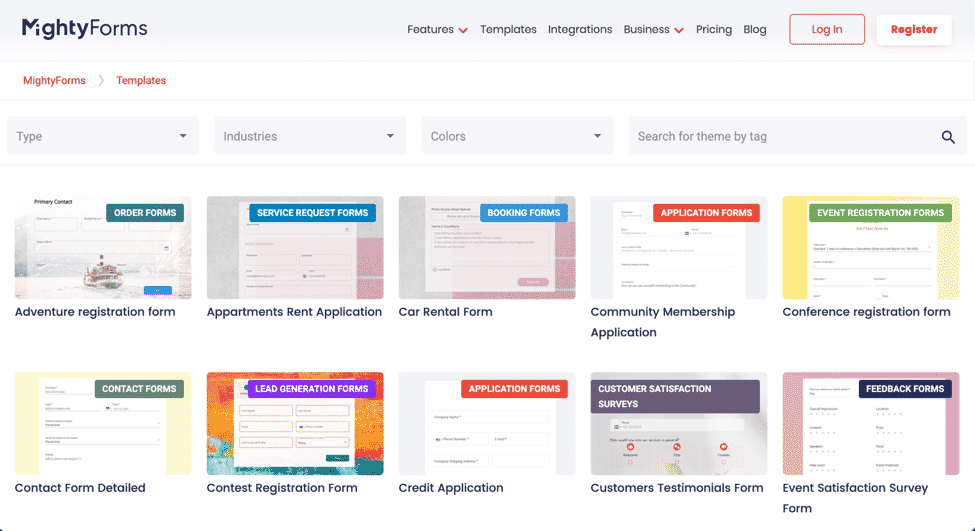
Task: Click the Booking Forms tag label
Action: coord(523,213)
